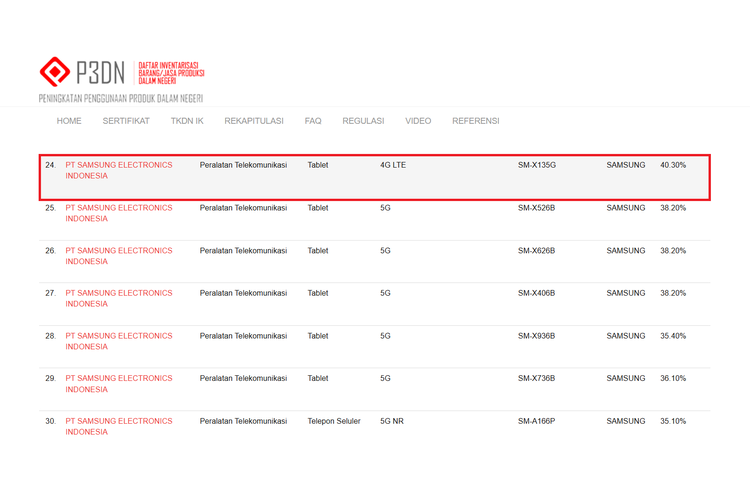750x500 pixels.
Task: Click the 5G cell for SM-X736B
Action: coord(385,378)
